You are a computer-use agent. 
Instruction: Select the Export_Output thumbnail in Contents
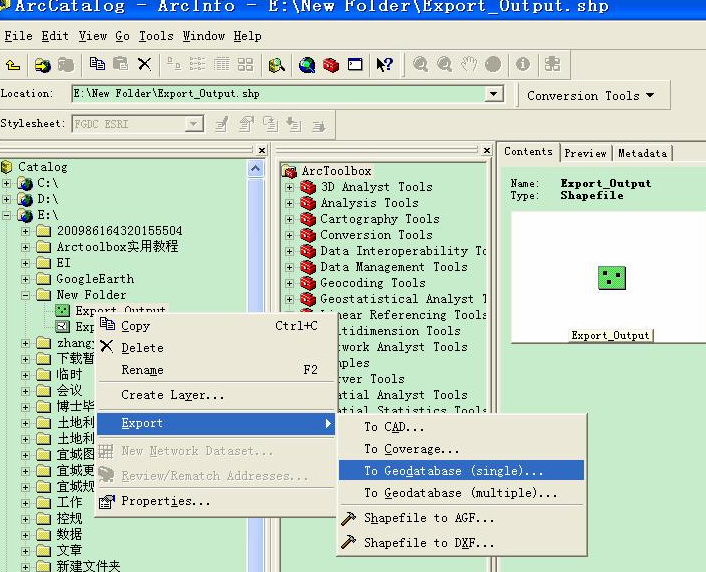[611, 278]
